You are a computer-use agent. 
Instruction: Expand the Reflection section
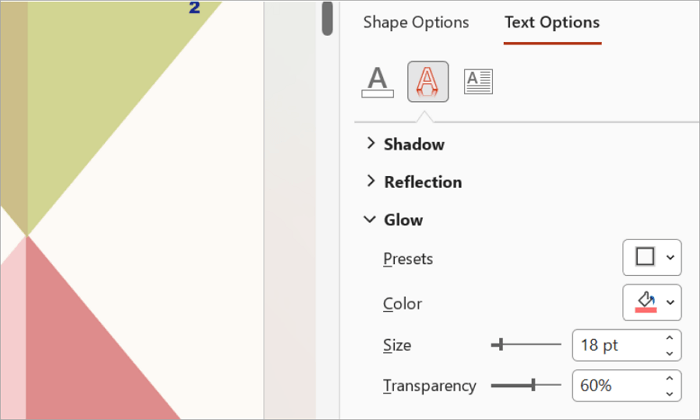click(x=422, y=182)
